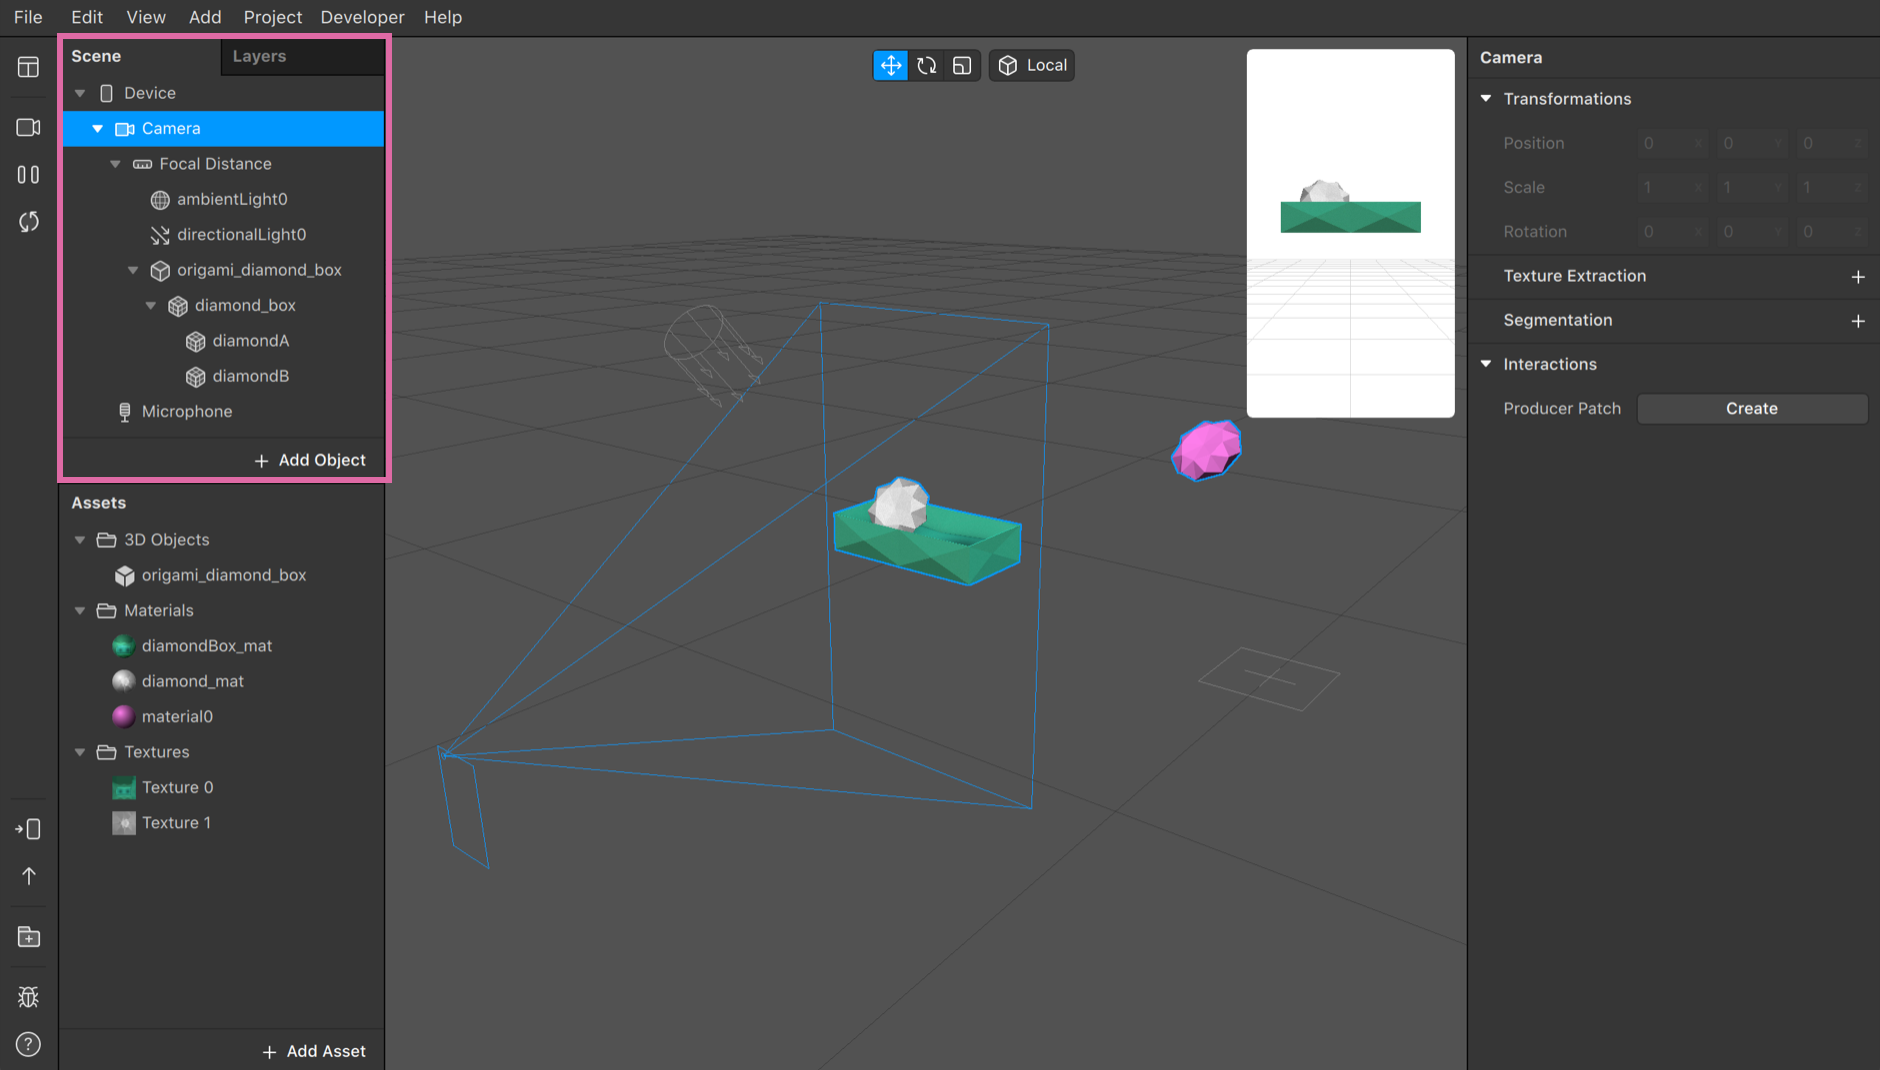
Task: Click the bug report icon
Action: pyautogui.click(x=28, y=997)
